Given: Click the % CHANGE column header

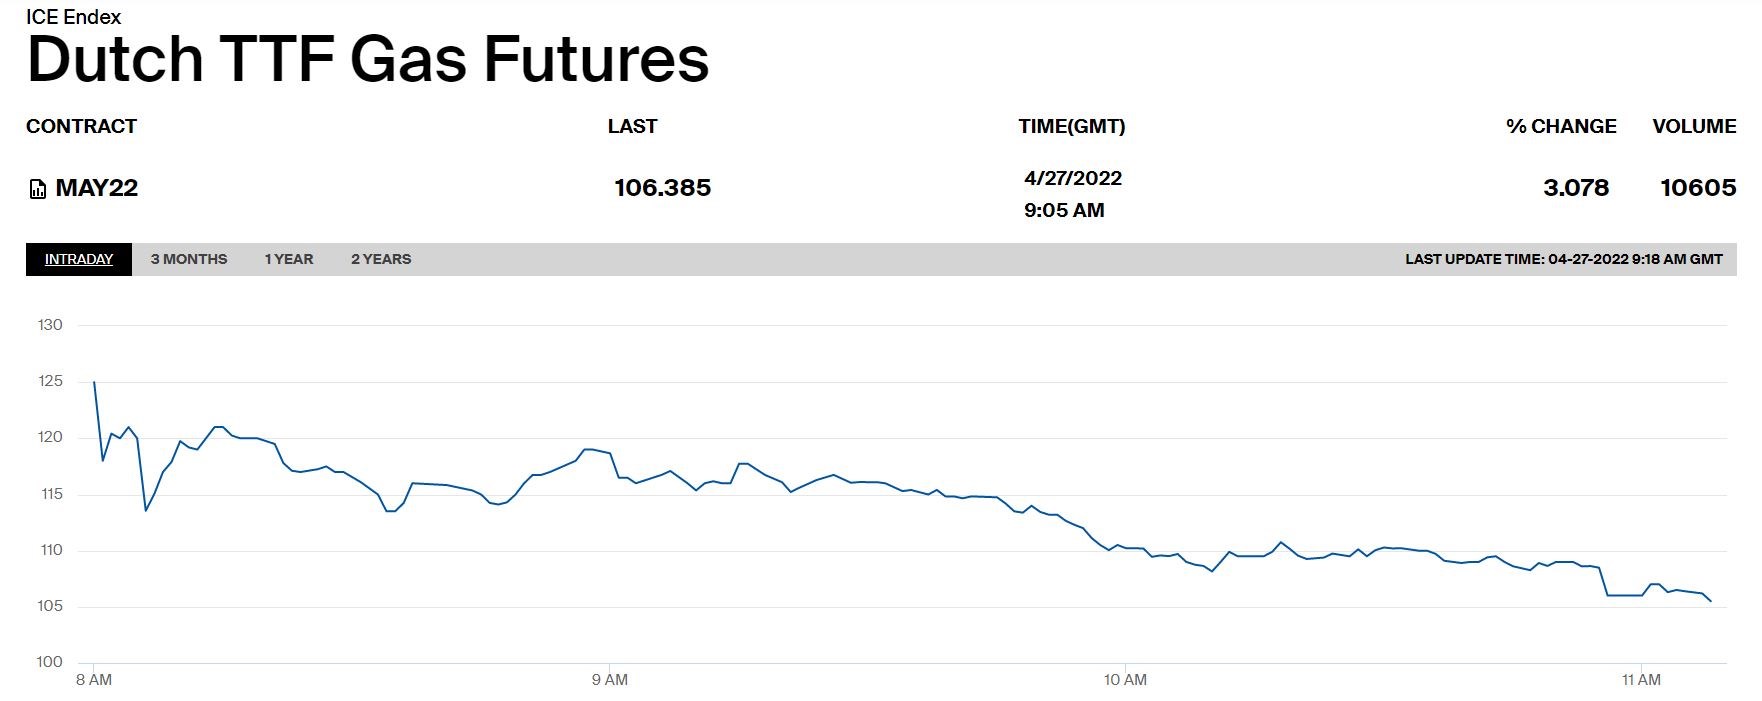Looking at the screenshot, I should tap(1561, 126).
